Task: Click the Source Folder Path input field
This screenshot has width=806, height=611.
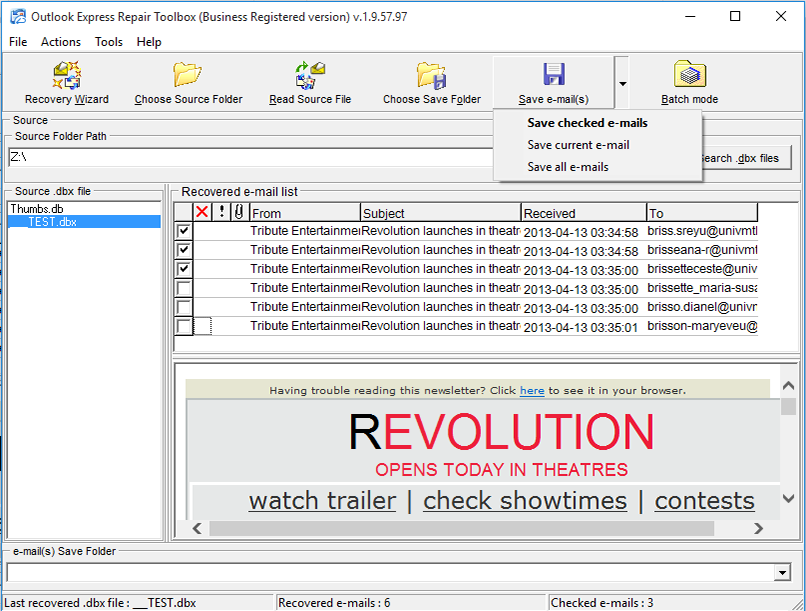Action: (251, 157)
